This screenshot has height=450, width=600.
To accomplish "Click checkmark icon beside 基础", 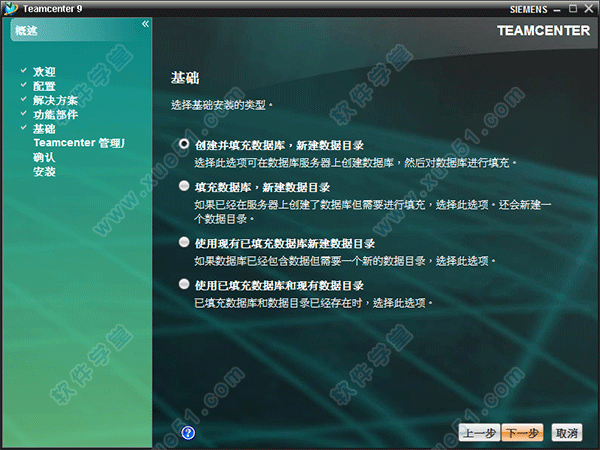I will coord(24,127).
